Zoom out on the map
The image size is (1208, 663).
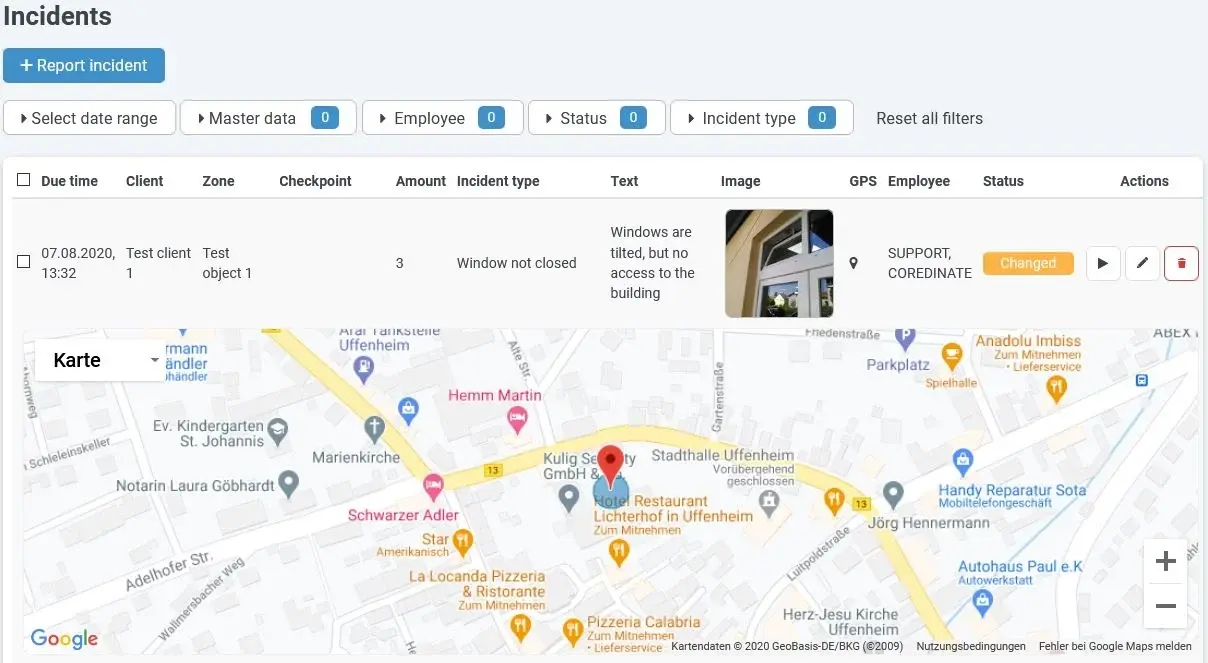(x=1165, y=606)
